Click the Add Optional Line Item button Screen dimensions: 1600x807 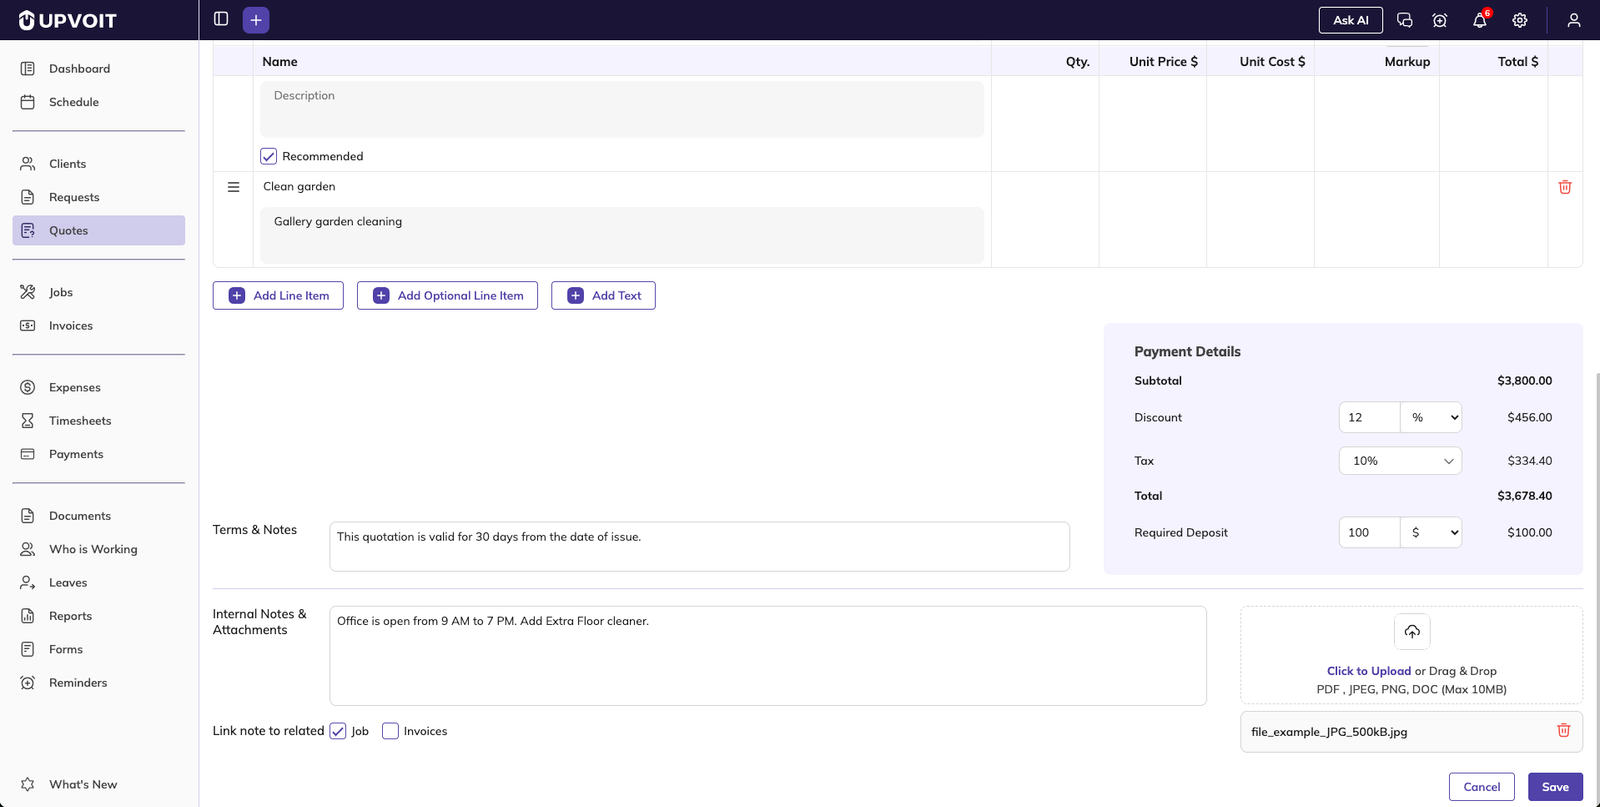click(x=447, y=296)
